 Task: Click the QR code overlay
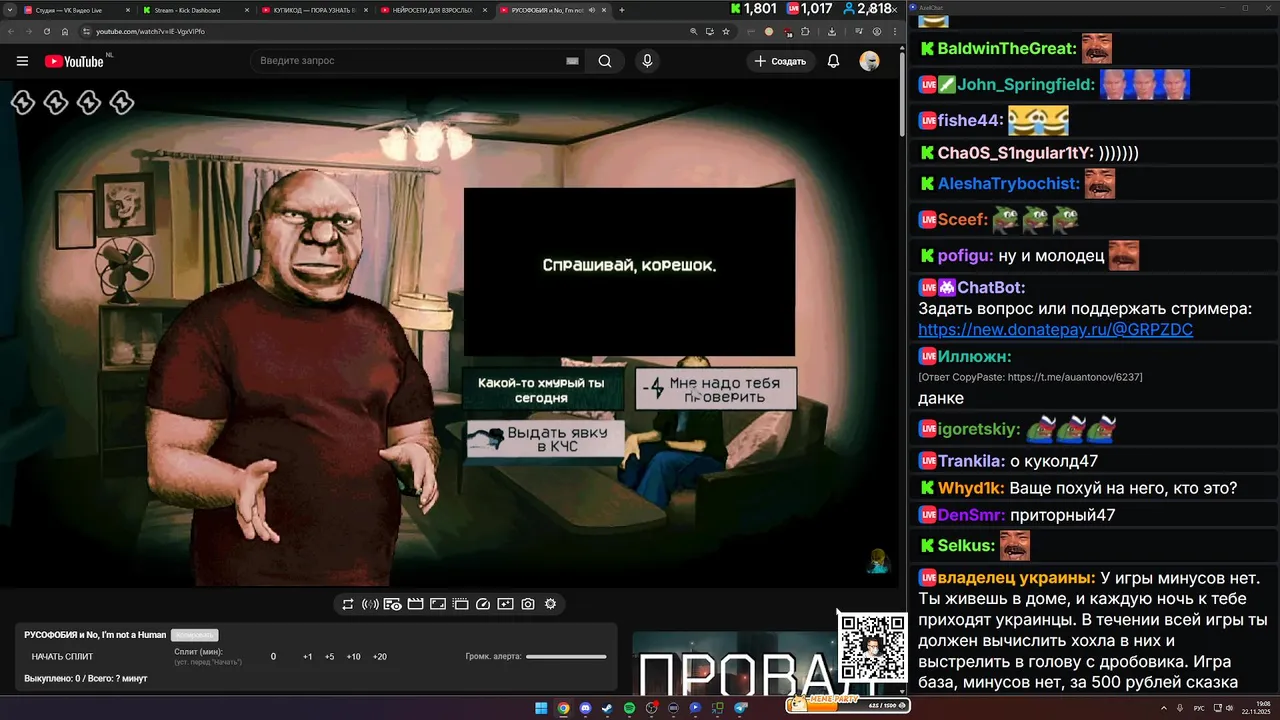coord(872,648)
